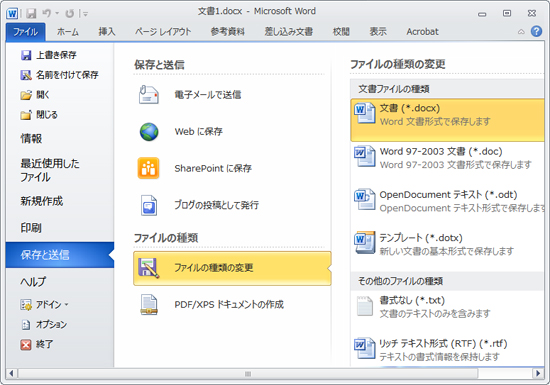The image size is (550, 385).
Task: Minimize the Word window
Action: pyautogui.click(x=482, y=14)
